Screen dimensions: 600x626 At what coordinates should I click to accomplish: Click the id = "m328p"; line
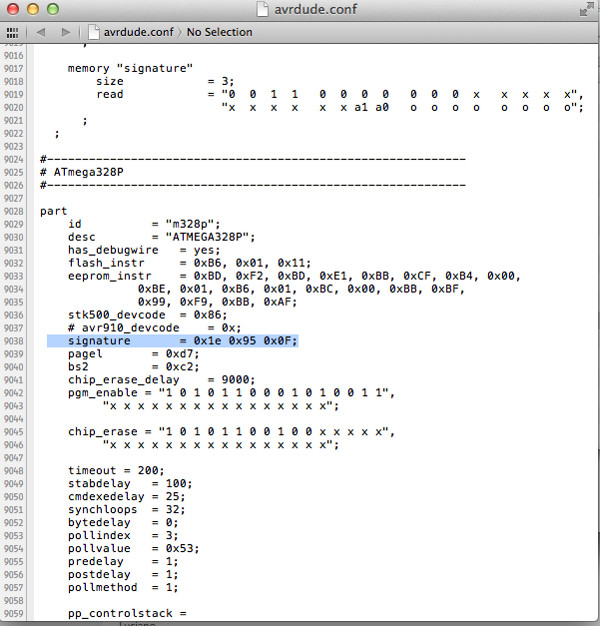click(144, 224)
